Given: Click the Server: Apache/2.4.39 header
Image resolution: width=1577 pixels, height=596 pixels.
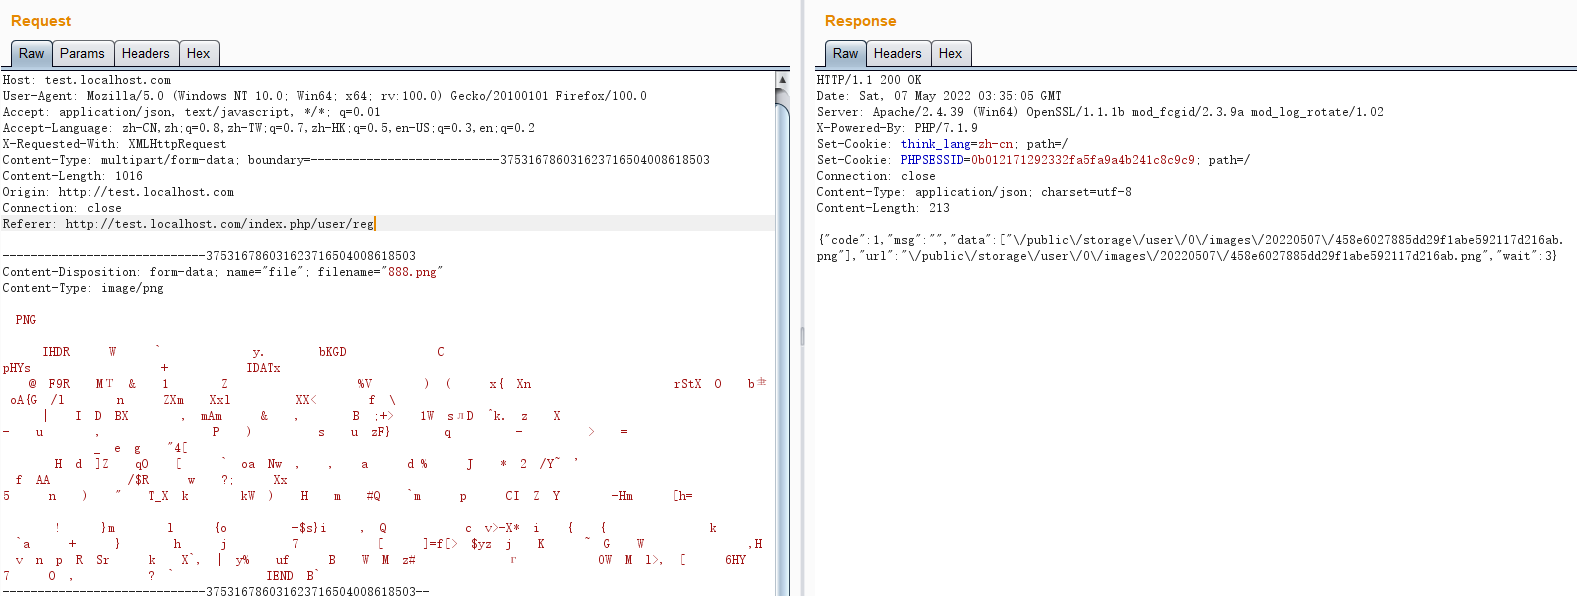Looking at the screenshot, I should tap(1100, 112).
